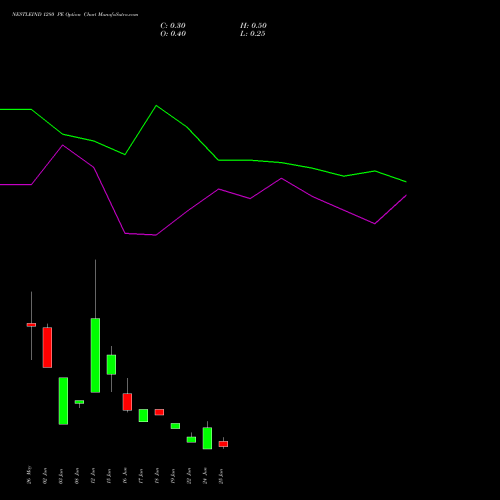The height and width of the screenshot is (500, 500).
Task: Select the close value "C: 0.30"
Action: 173,26
